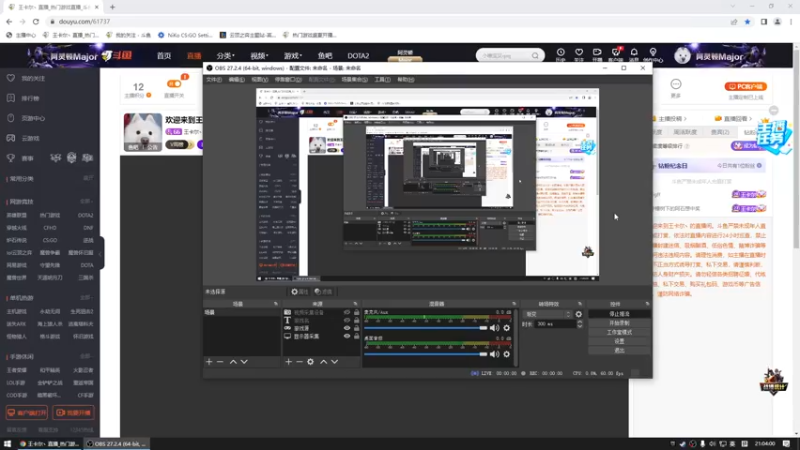
Task: Open the OBS 文件(F) menu
Action: pyautogui.click(x=214, y=80)
